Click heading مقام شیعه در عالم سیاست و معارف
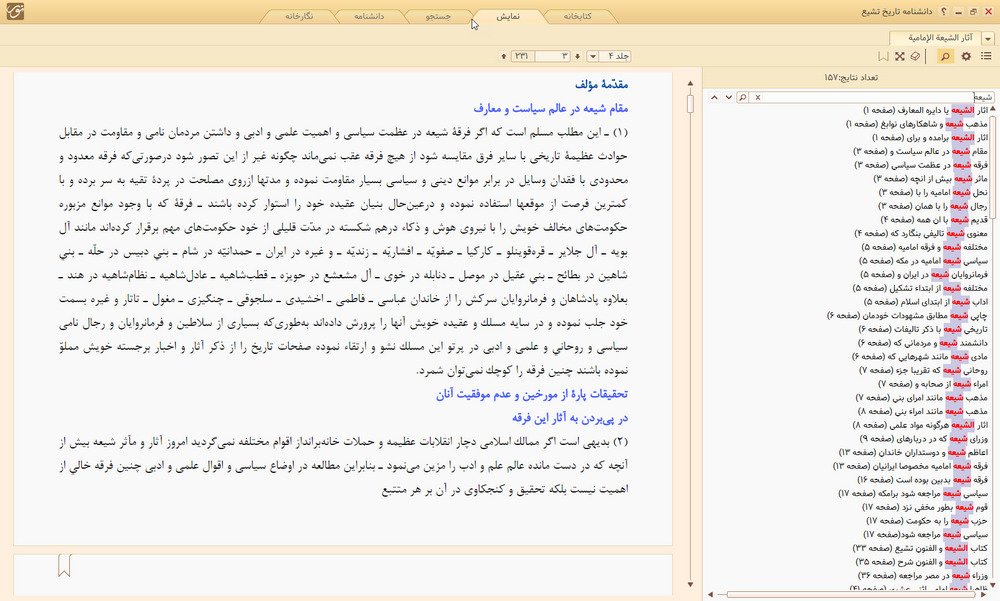 [550, 108]
